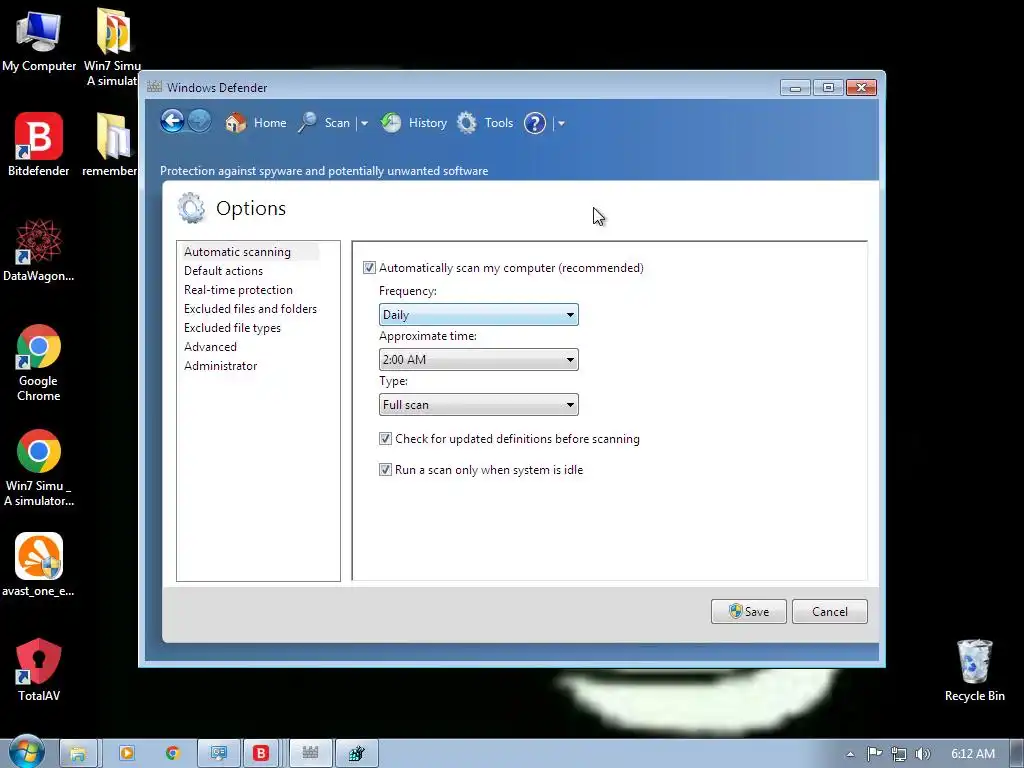The image size is (1024, 768).
Task: Click the Home toolbar label
Action: click(270, 123)
